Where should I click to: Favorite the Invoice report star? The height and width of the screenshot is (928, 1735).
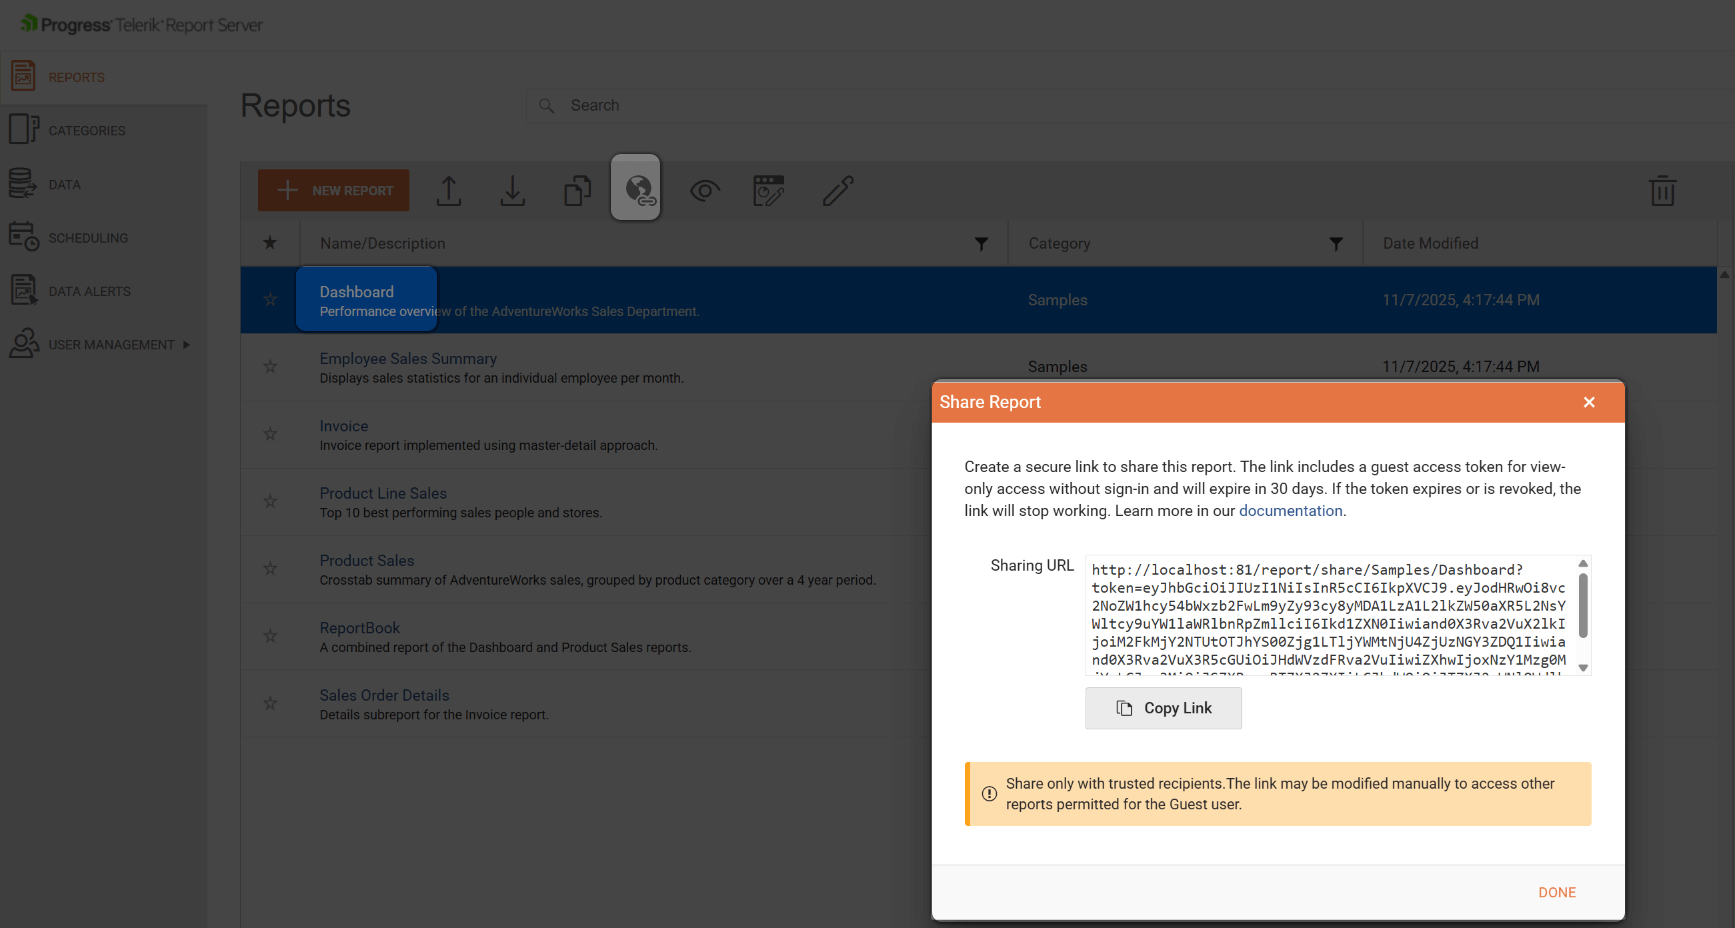270,434
